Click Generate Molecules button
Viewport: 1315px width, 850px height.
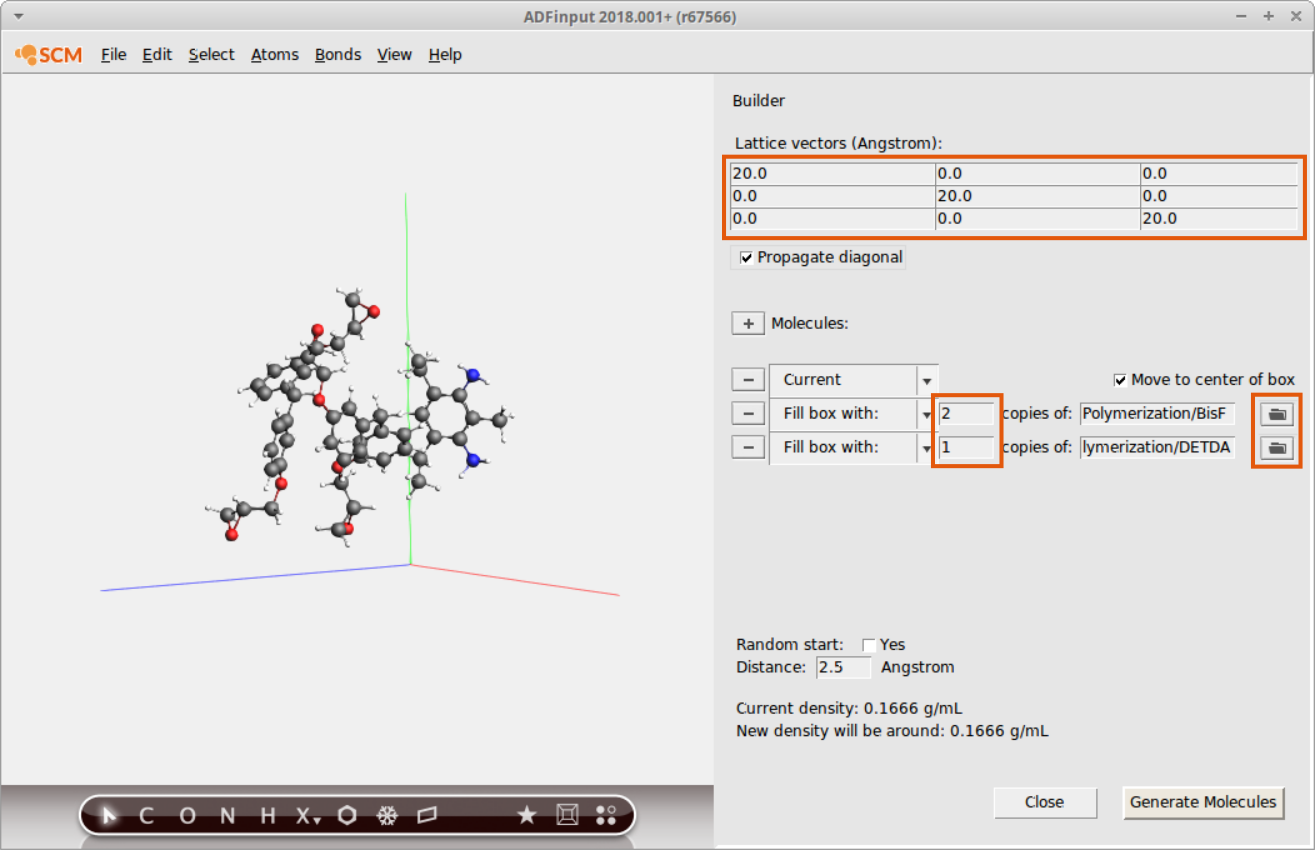click(x=1203, y=802)
